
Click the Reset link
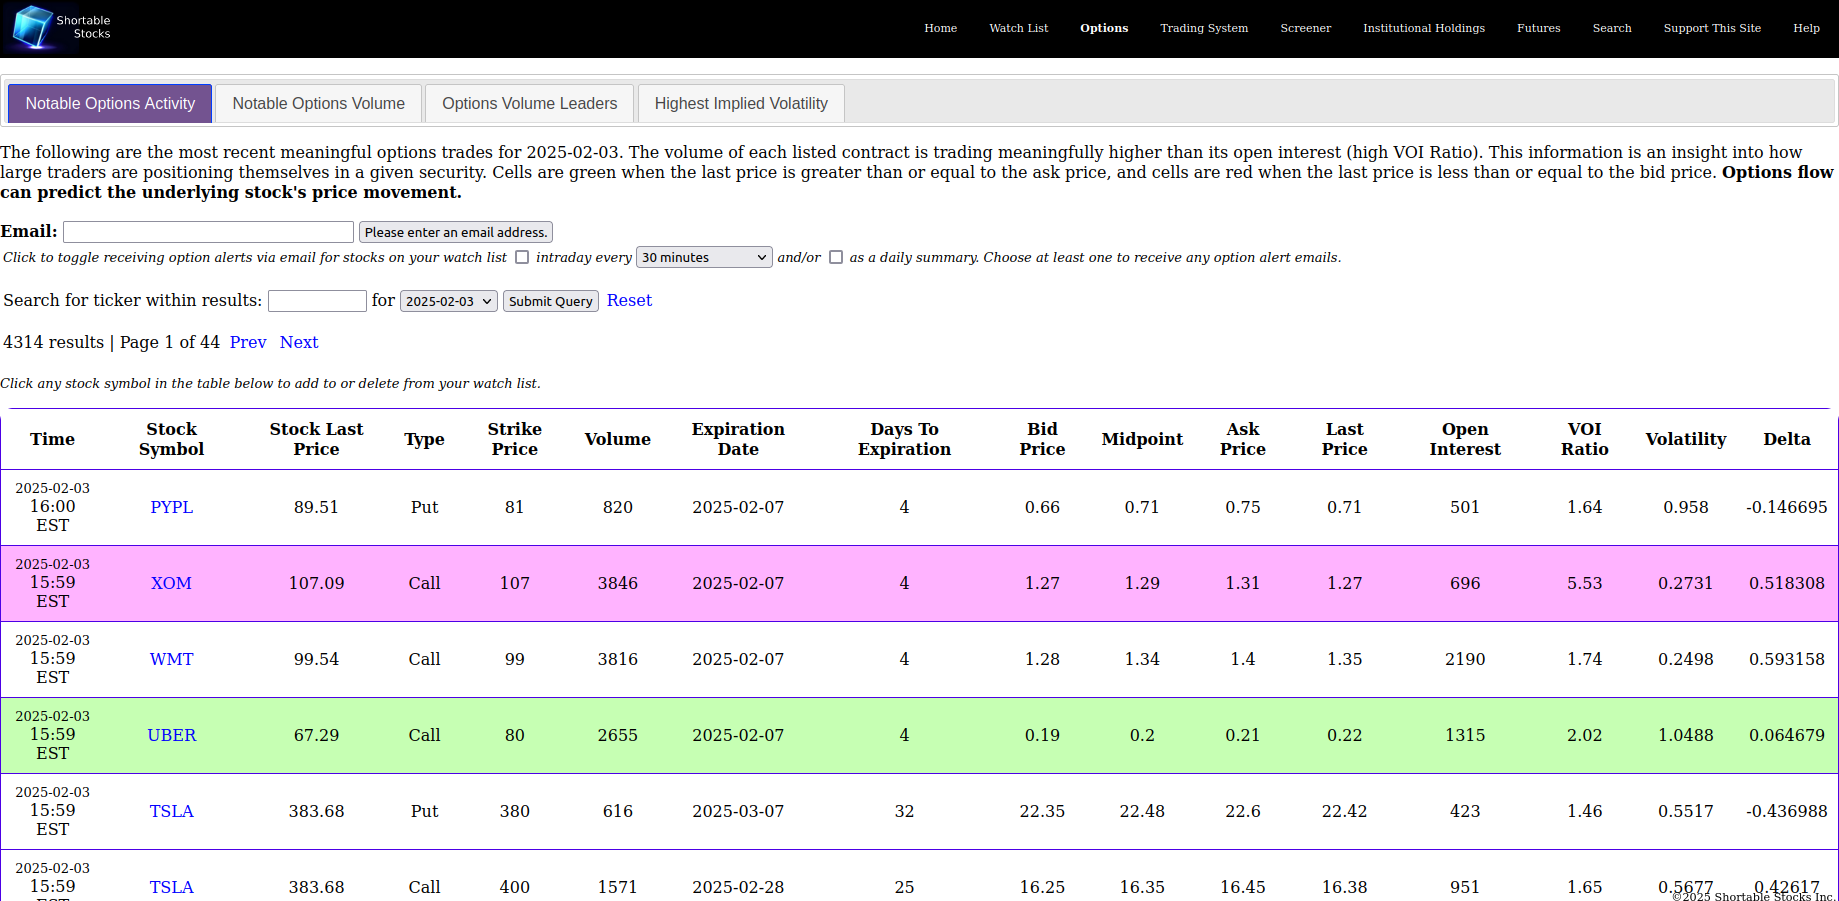[629, 300]
